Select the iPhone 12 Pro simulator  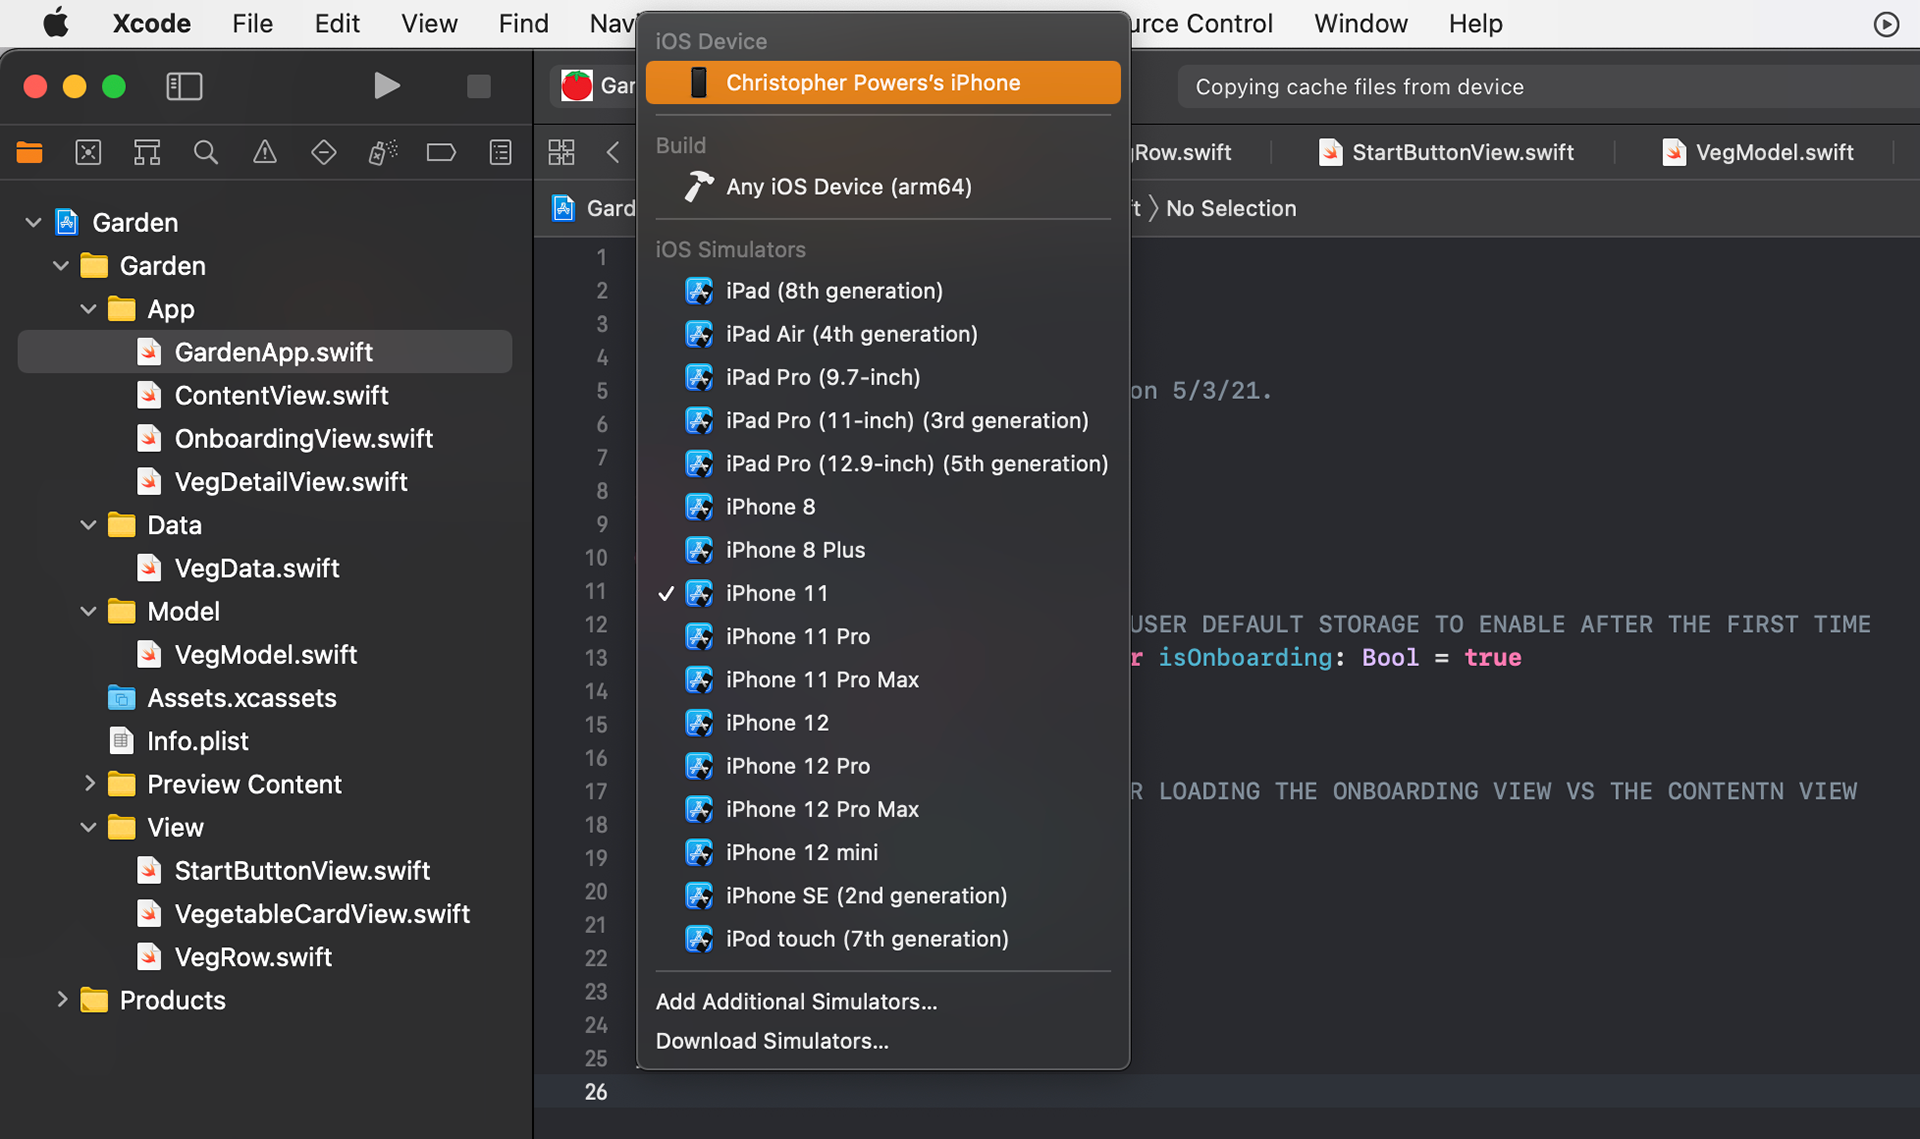(883, 766)
